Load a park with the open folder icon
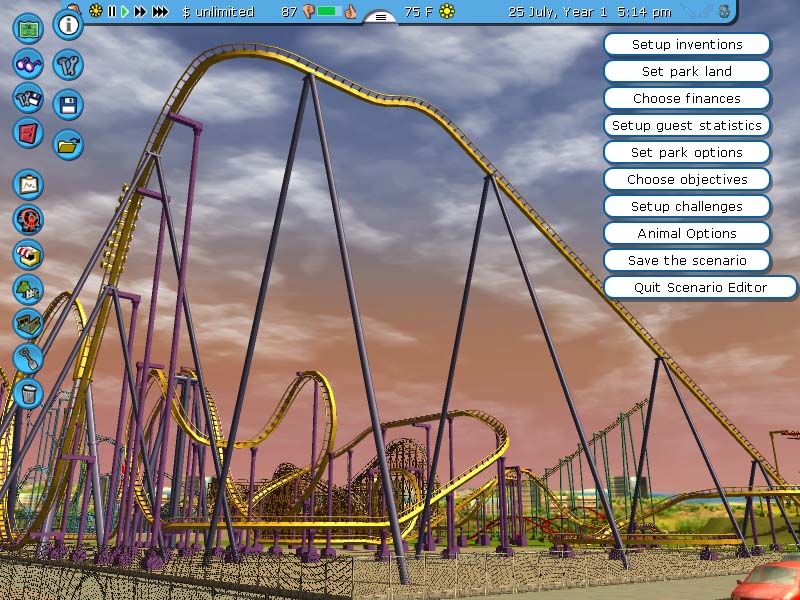The image size is (800, 600). point(68,145)
